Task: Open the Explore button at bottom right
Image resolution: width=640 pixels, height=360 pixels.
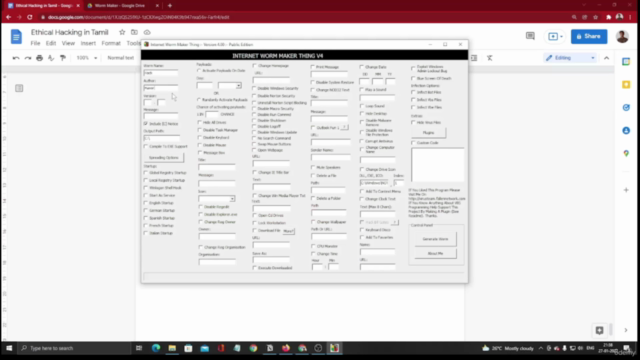Action: pos(599,330)
